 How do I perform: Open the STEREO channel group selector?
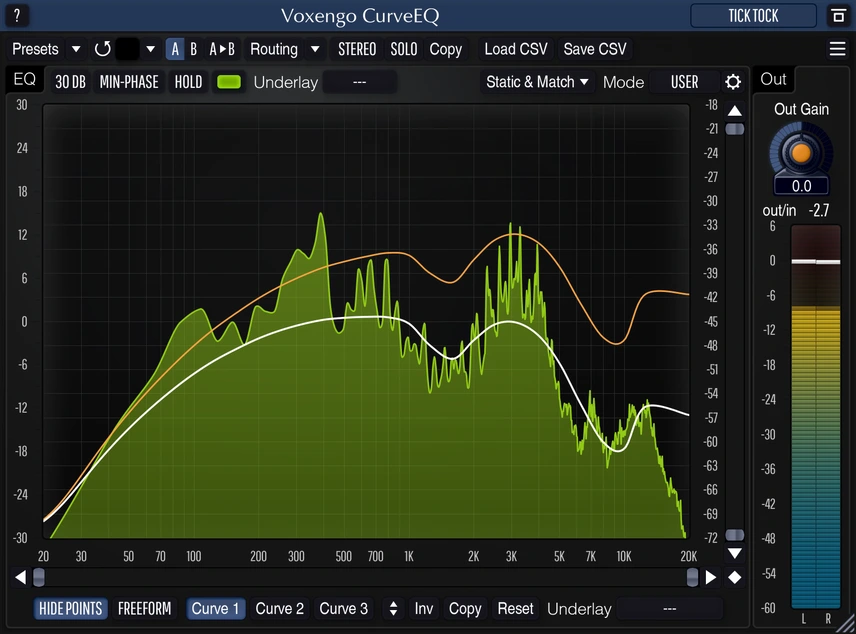357,49
